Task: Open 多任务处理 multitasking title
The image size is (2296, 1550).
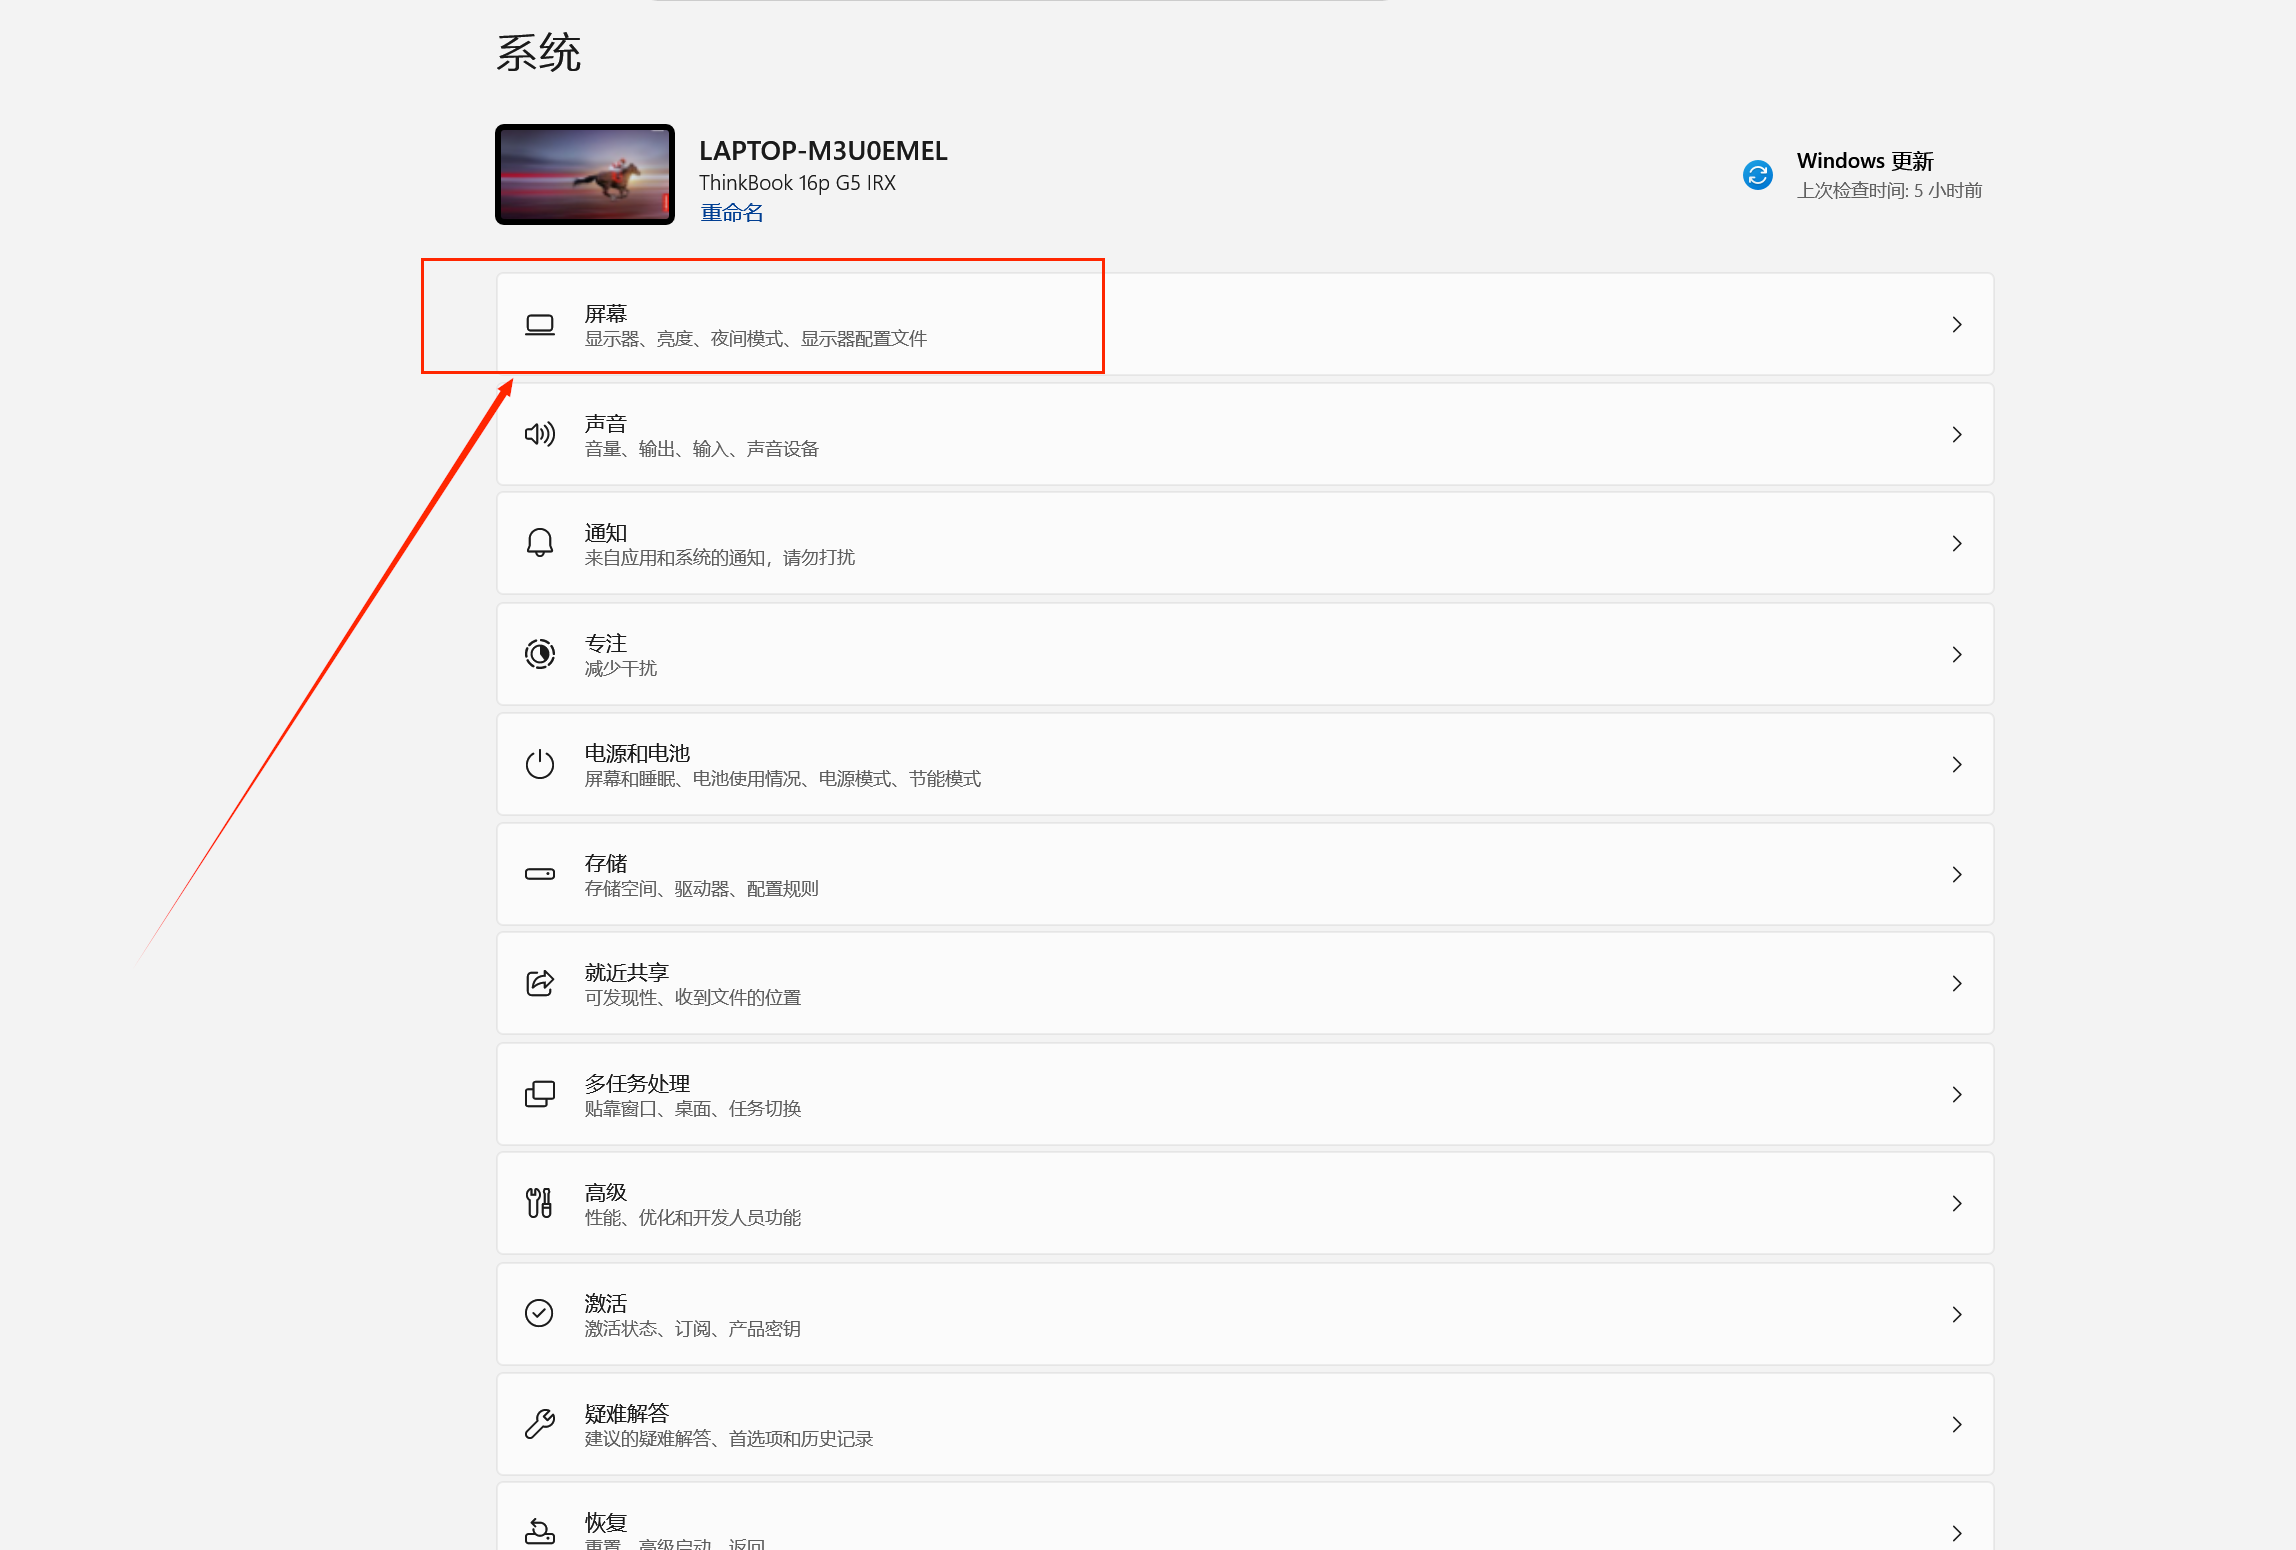Action: [x=638, y=1083]
